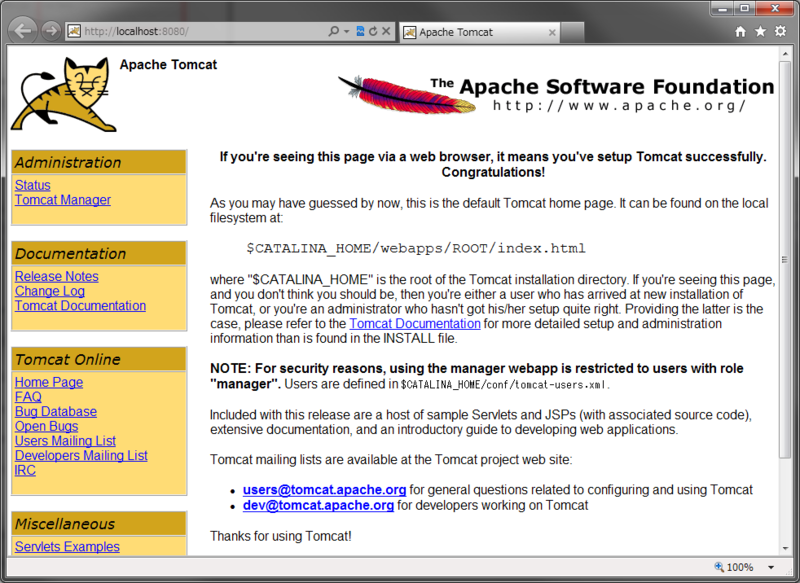Open the FAQ link
The height and width of the screenshot is (583, 800).
tap(28, 397)
